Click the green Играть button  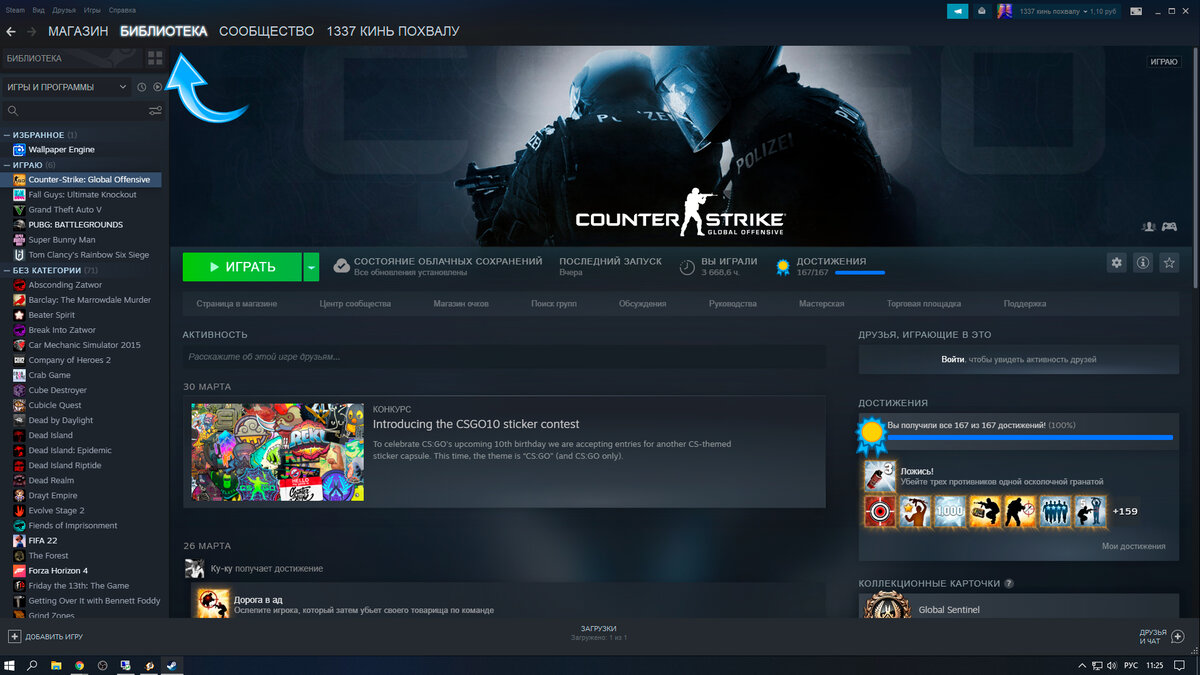[242, 267]
